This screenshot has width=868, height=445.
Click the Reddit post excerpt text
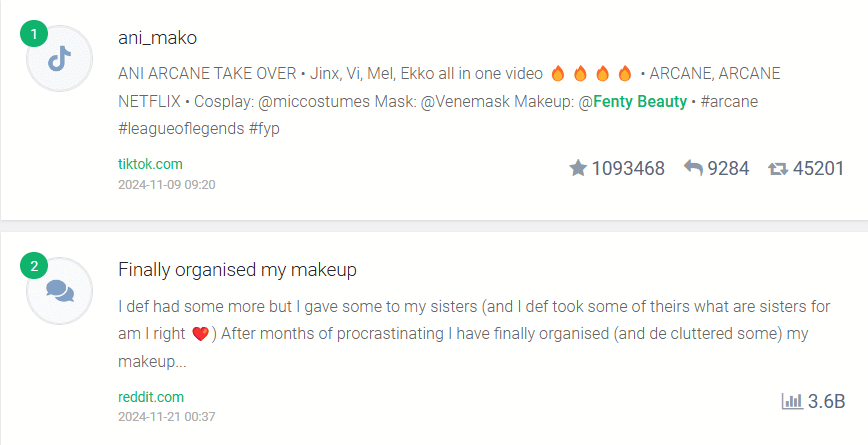pyautogui.click(x=474, y=334)
